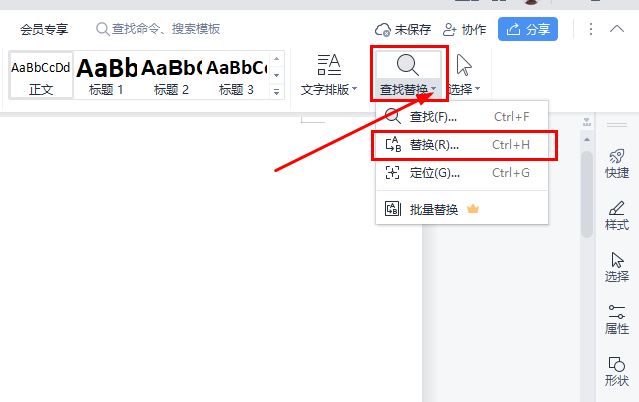Apply the 正文 body text style
The width and height of the screenshot is (639, 402).
(41, 75)
